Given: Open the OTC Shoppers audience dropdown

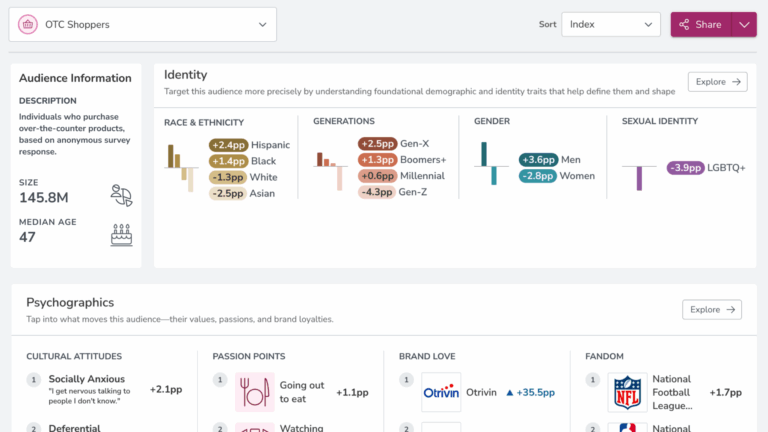Looking at the screenshot, I should click(142, 24).
